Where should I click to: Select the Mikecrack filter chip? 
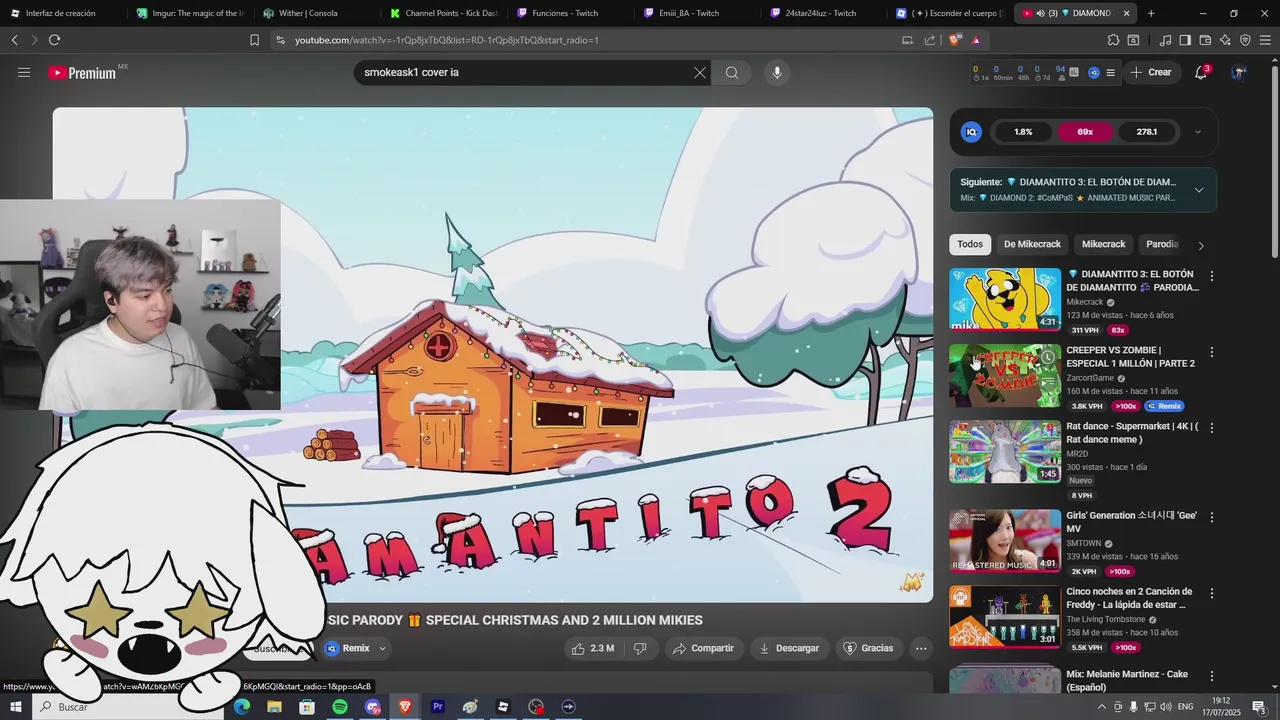tap(1104, 244)
